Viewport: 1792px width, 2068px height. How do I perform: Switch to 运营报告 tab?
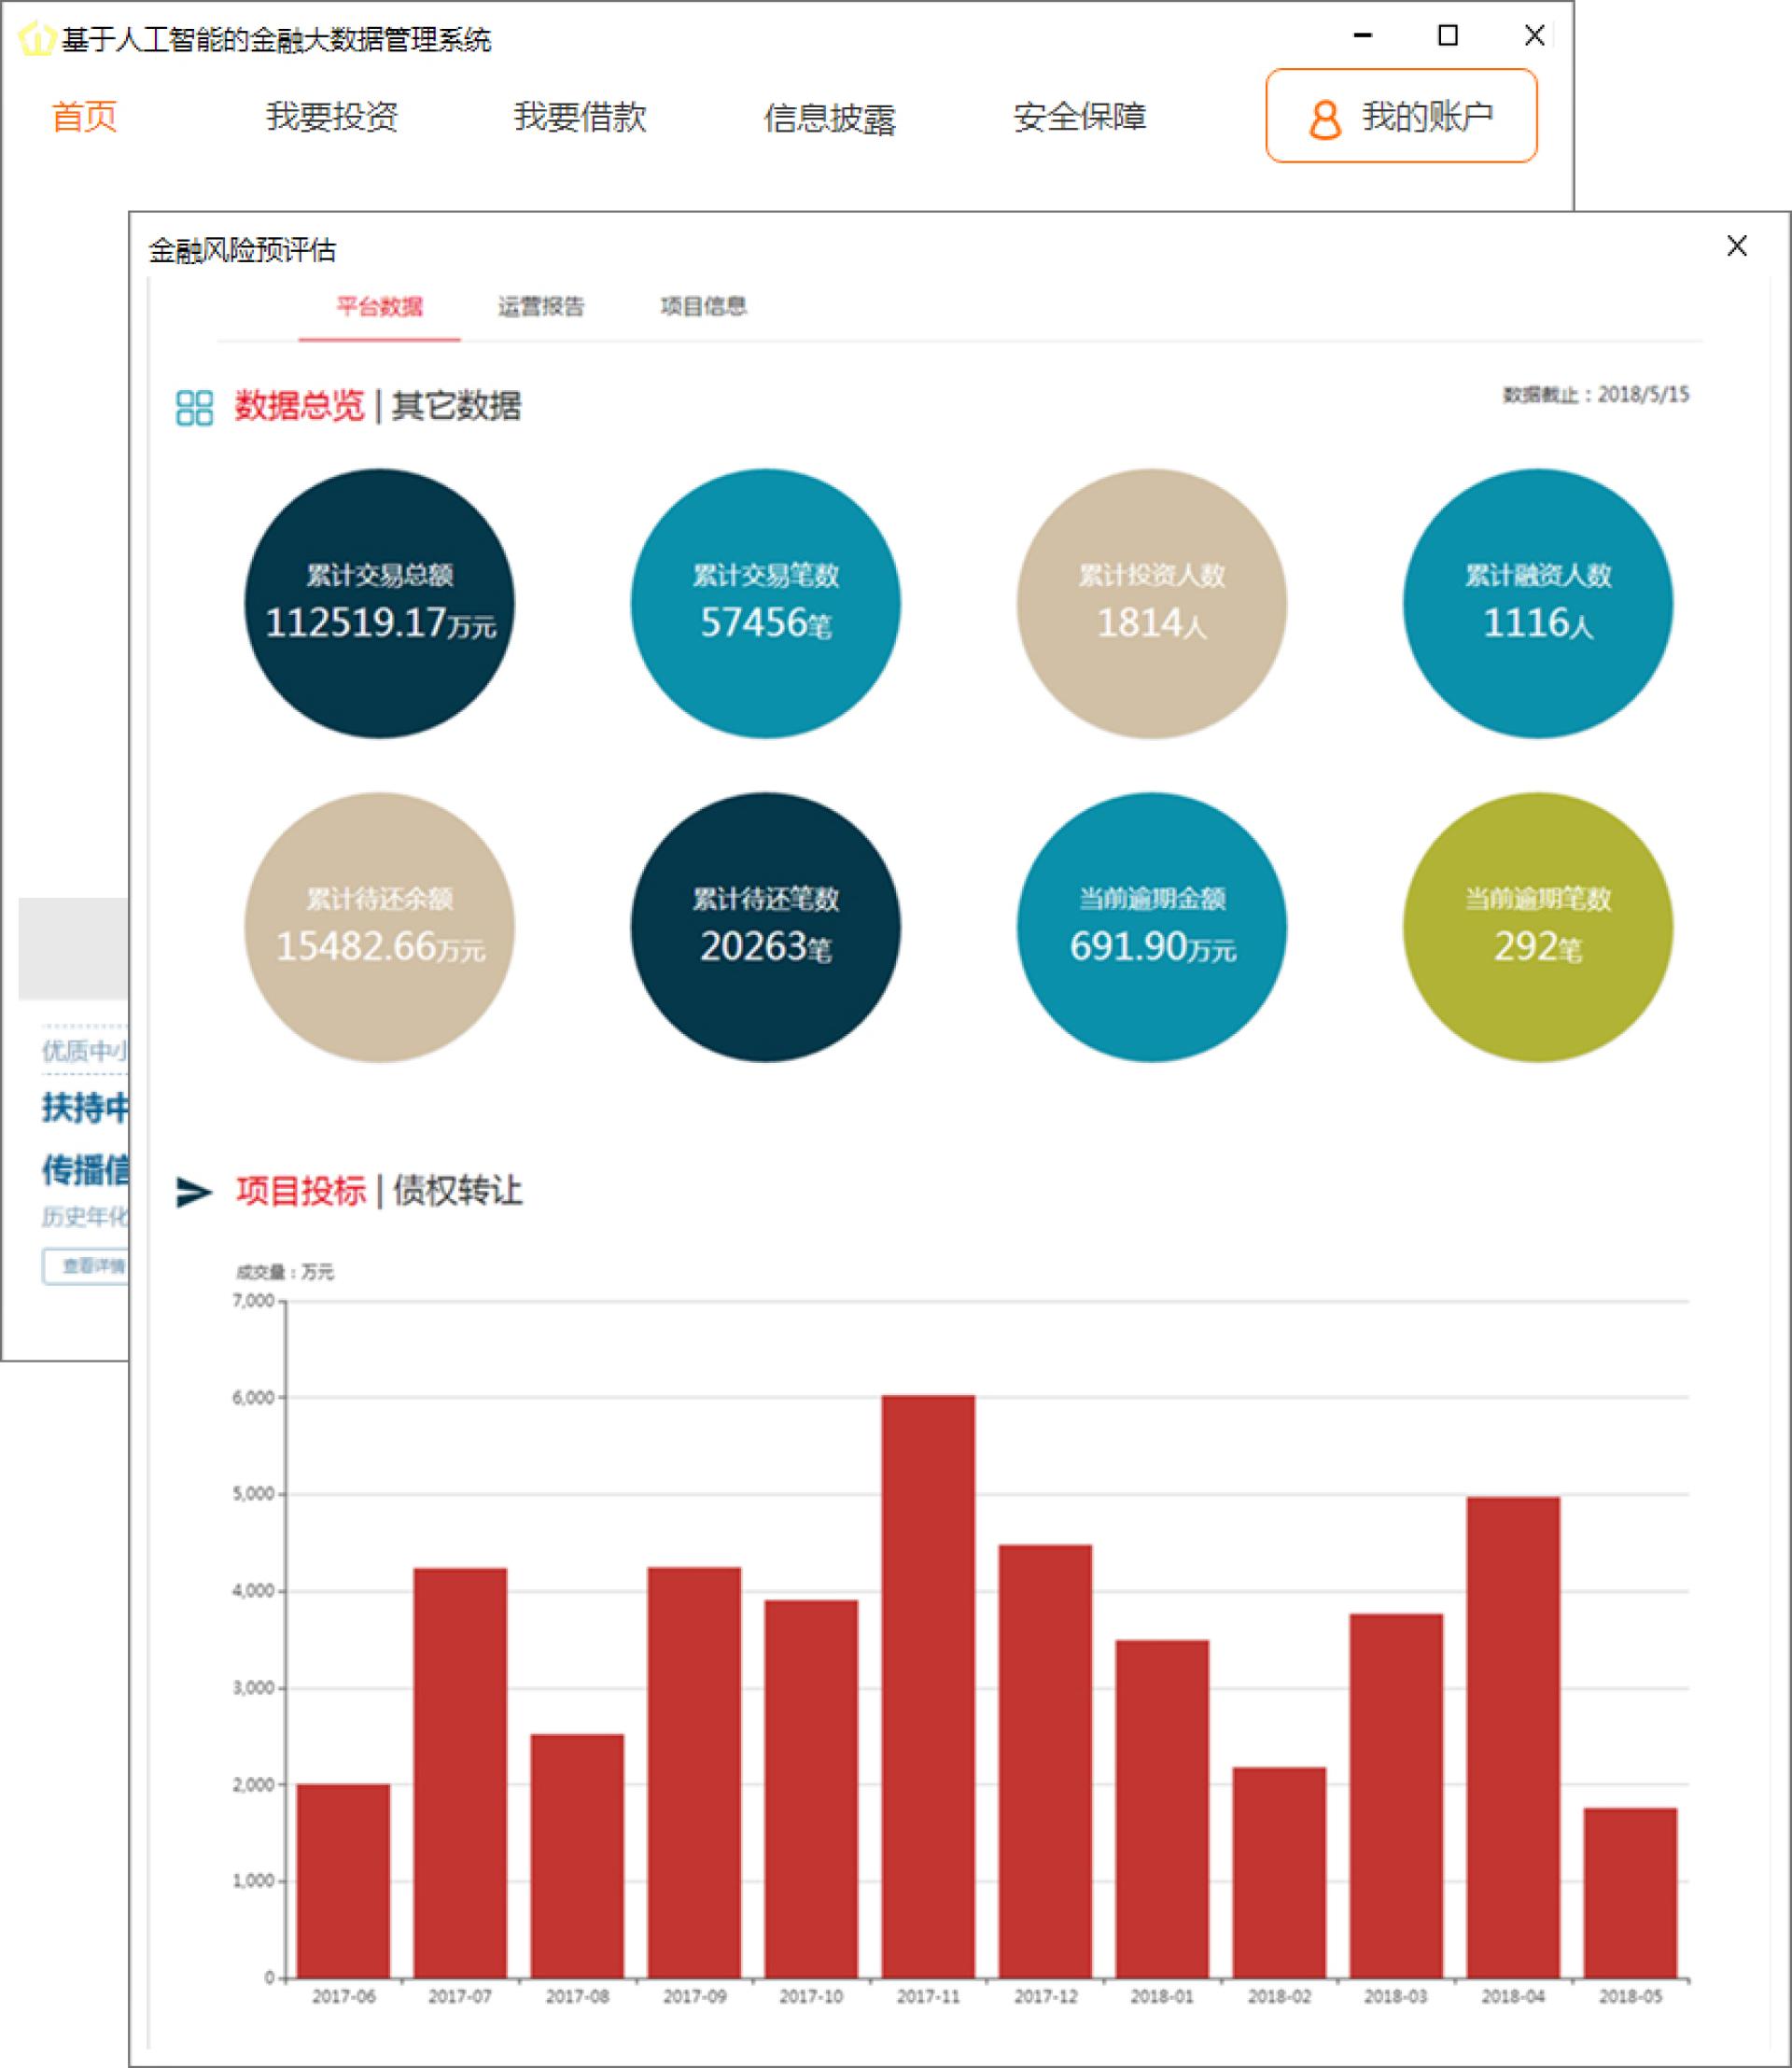541,306
